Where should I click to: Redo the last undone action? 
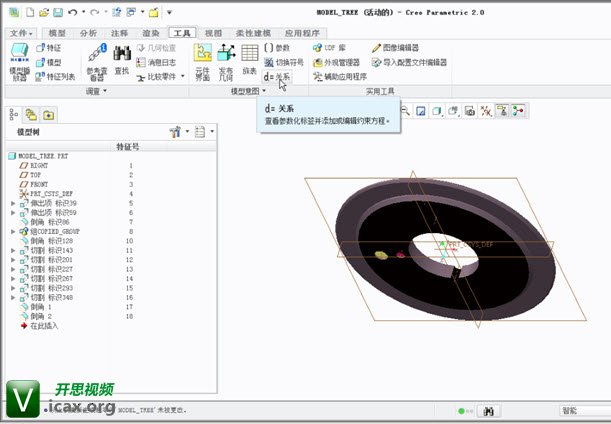(94, 12)
